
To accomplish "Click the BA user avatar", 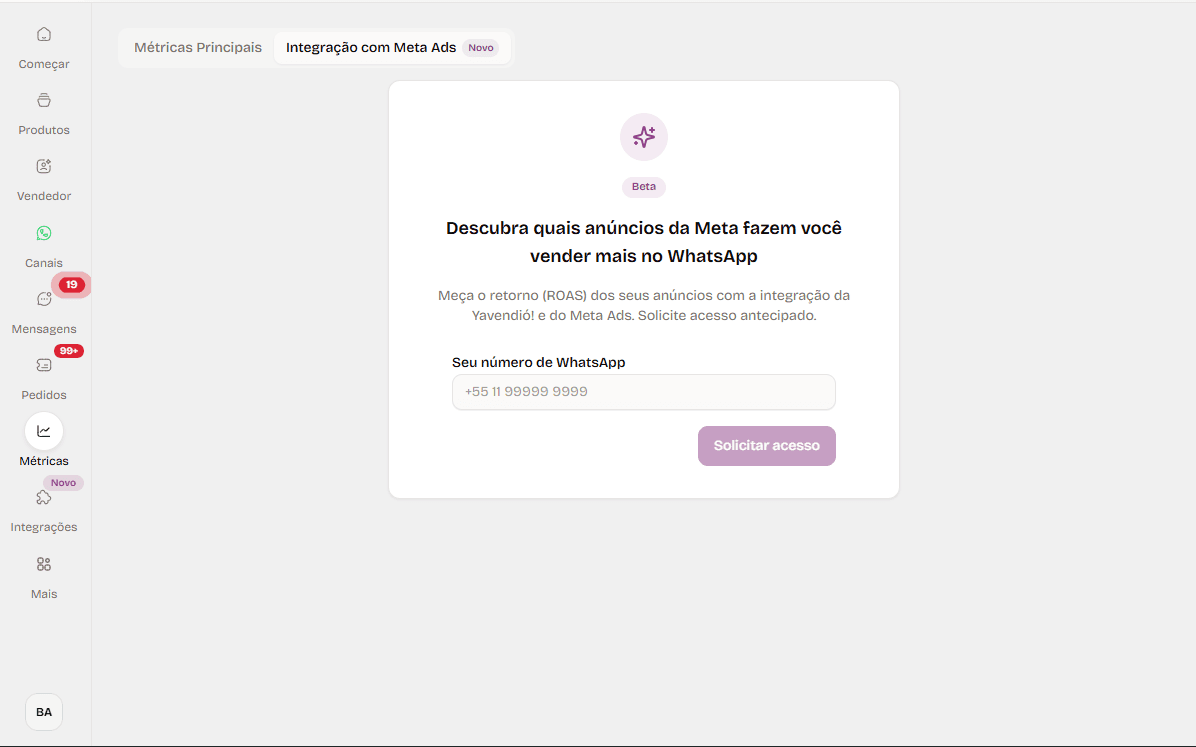I will pos(43,712).
